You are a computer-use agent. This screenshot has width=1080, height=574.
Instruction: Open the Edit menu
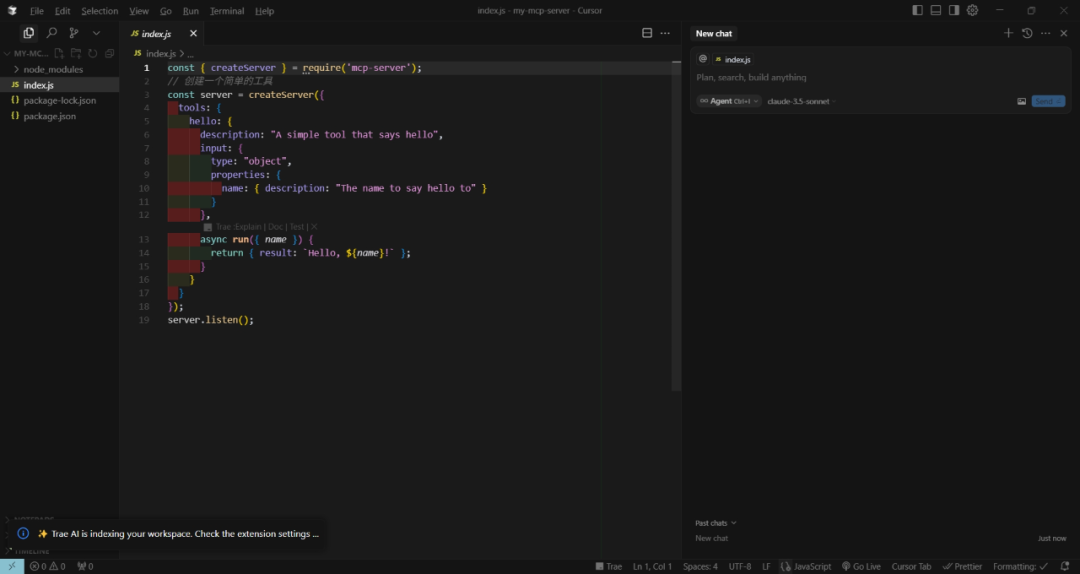(x=63, y=11)
